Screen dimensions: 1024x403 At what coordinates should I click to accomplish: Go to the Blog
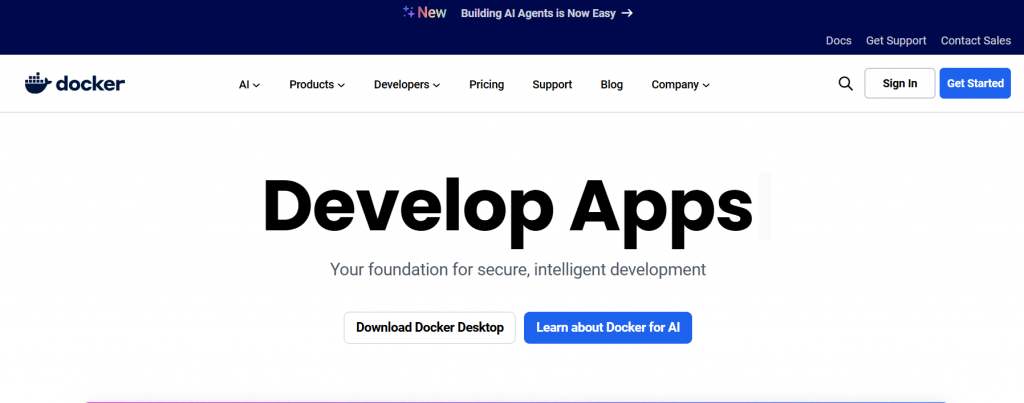[x=612, y=84]
